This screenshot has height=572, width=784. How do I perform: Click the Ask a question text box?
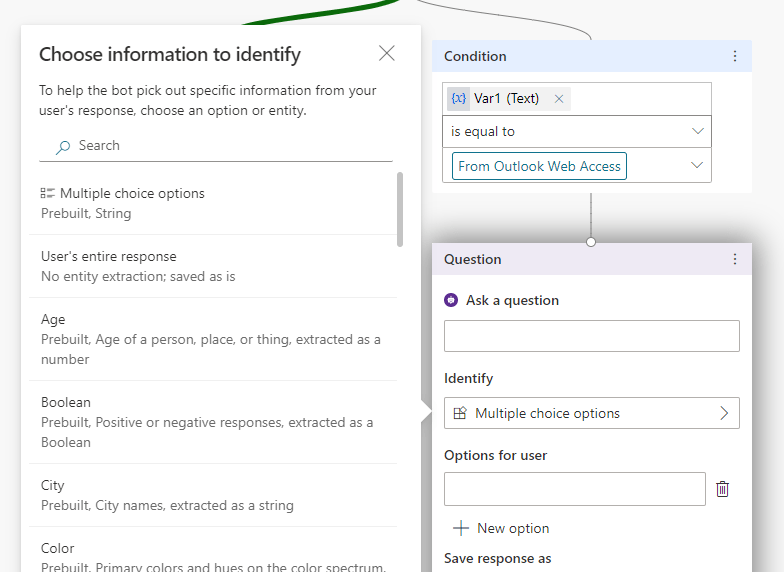pyautogui.click(x=591, y=336)
